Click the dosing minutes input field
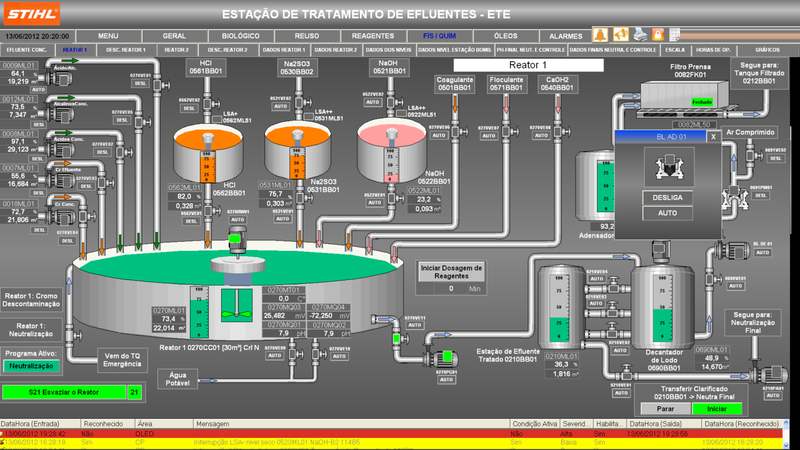Viewport: 800px width, 450px height. (451, 289)
